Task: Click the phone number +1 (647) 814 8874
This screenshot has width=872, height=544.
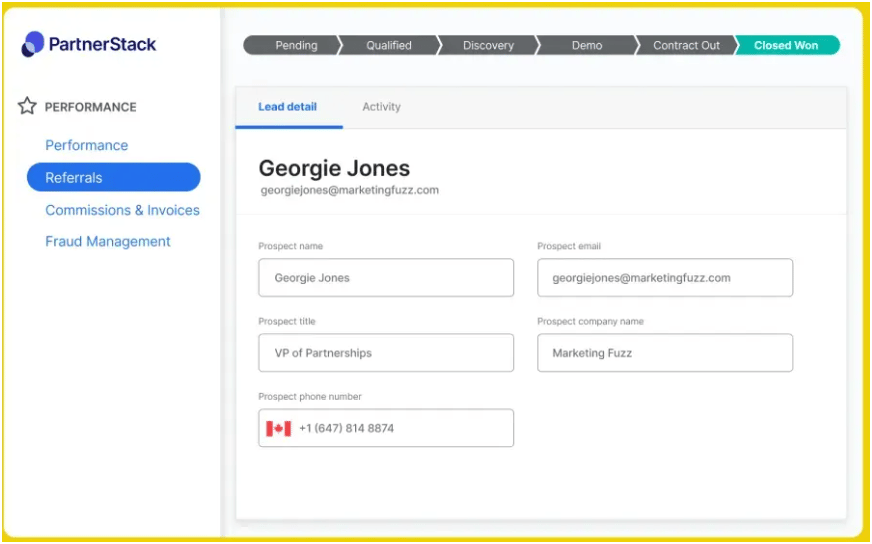Action: pyautogui.click(x=346, y=428)
